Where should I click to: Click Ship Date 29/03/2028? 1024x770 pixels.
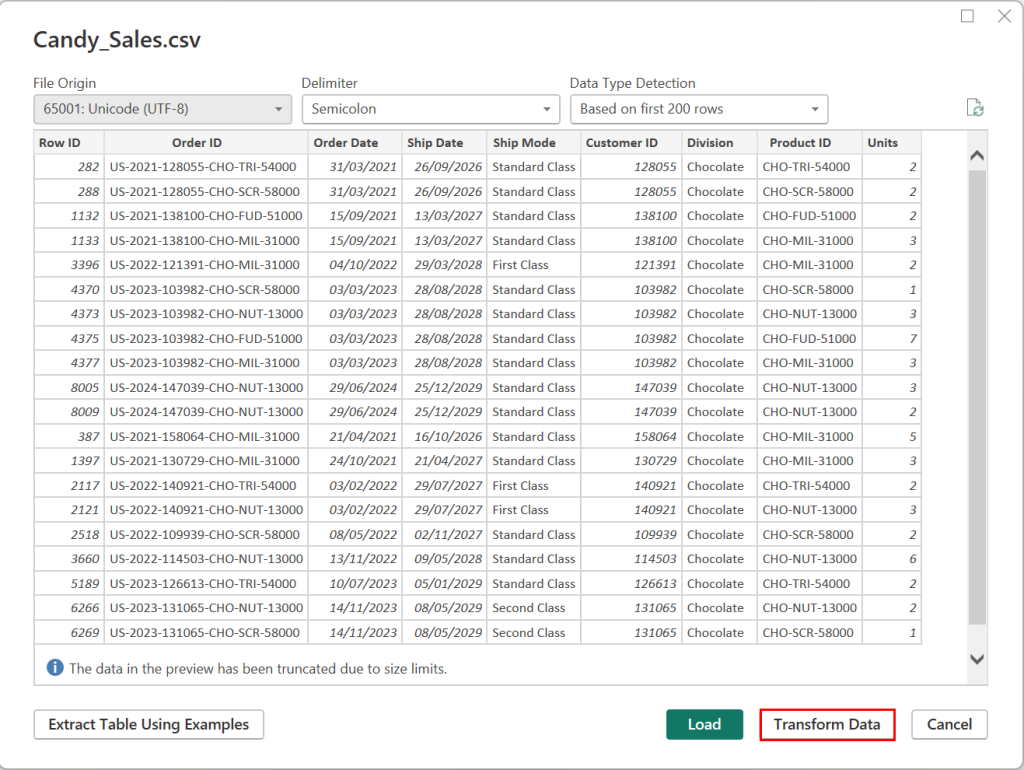pyautogui.click(x=444, y=265)
